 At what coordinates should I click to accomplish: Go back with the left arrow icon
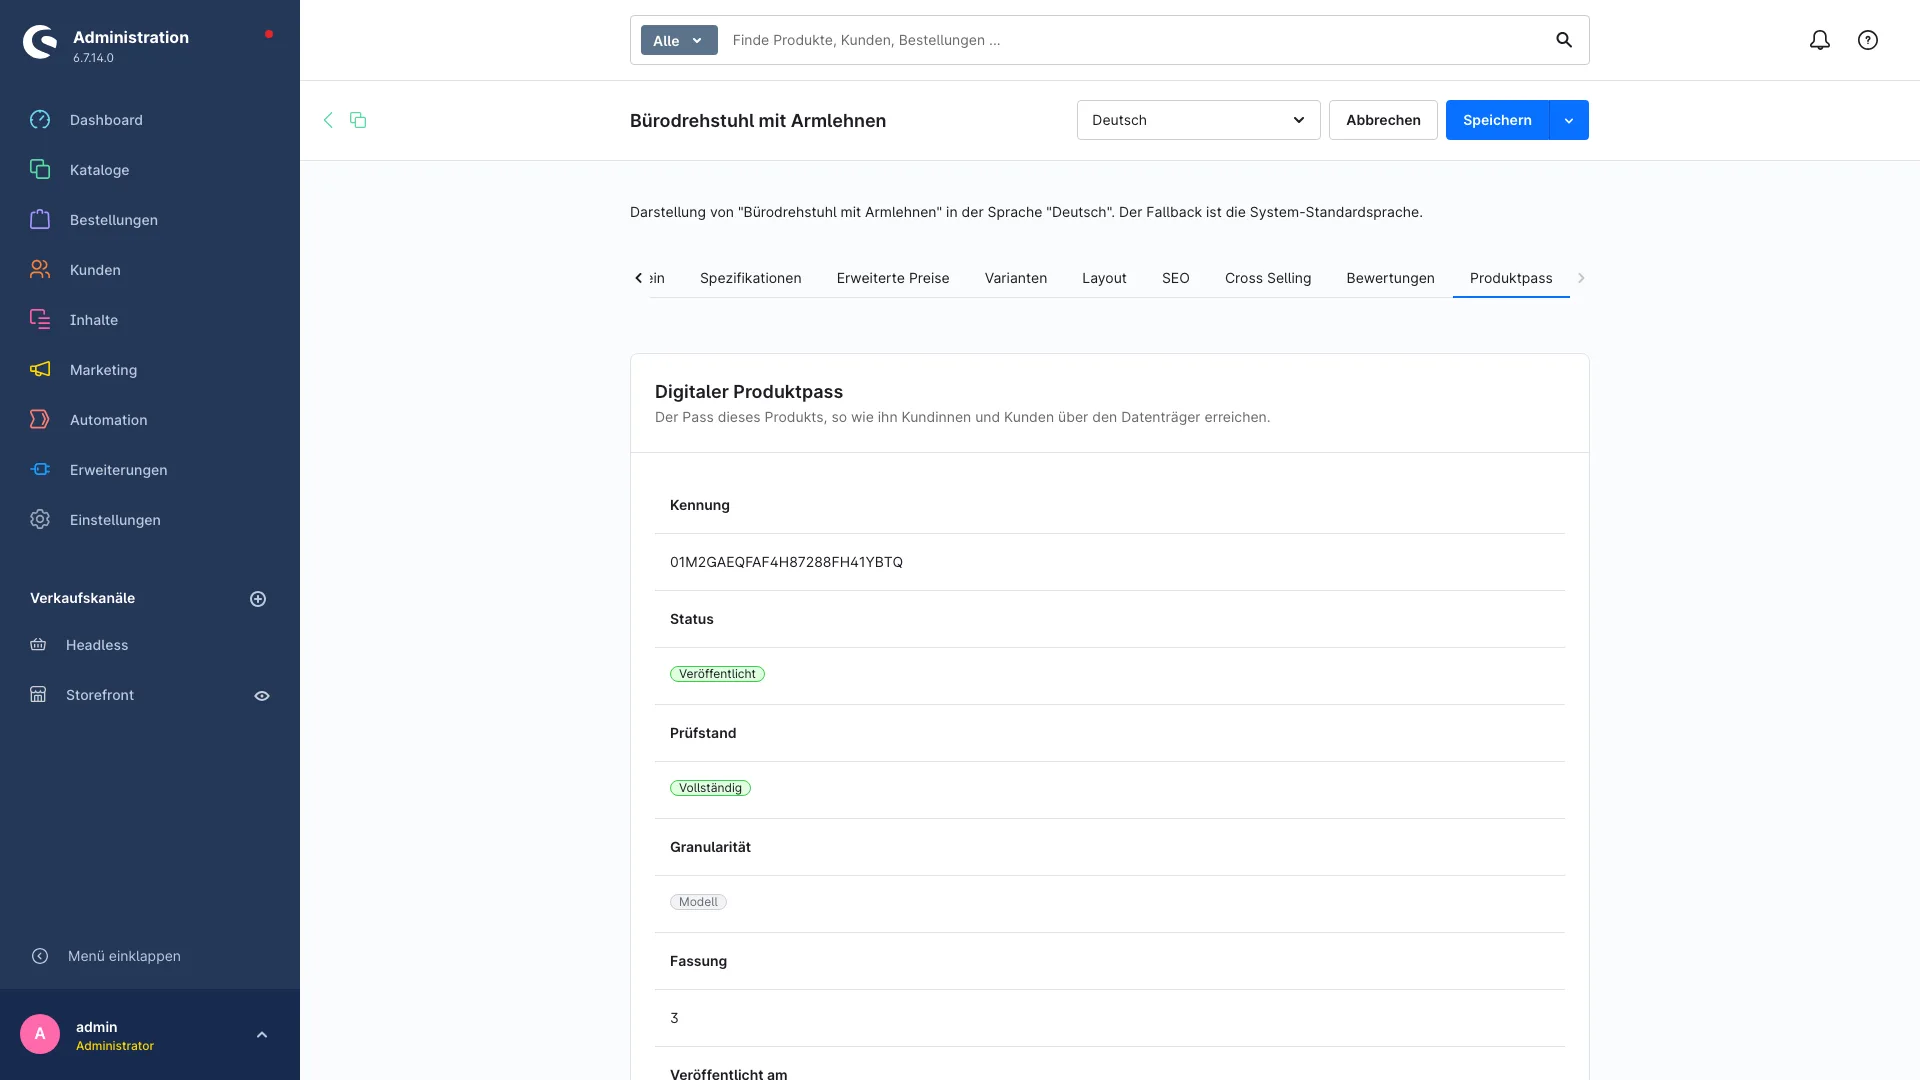pos(328,120)
